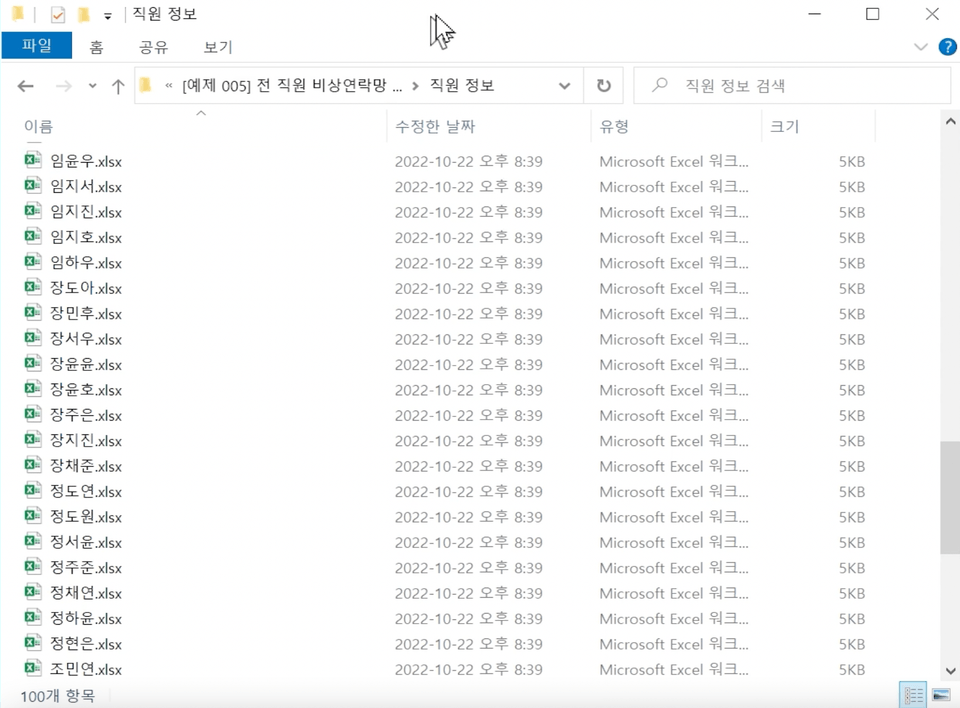This screenshot has height=708, width=960.
Task: Select the Excel icon of 임지진.xlsx
Action: click(x=32, y=211)
